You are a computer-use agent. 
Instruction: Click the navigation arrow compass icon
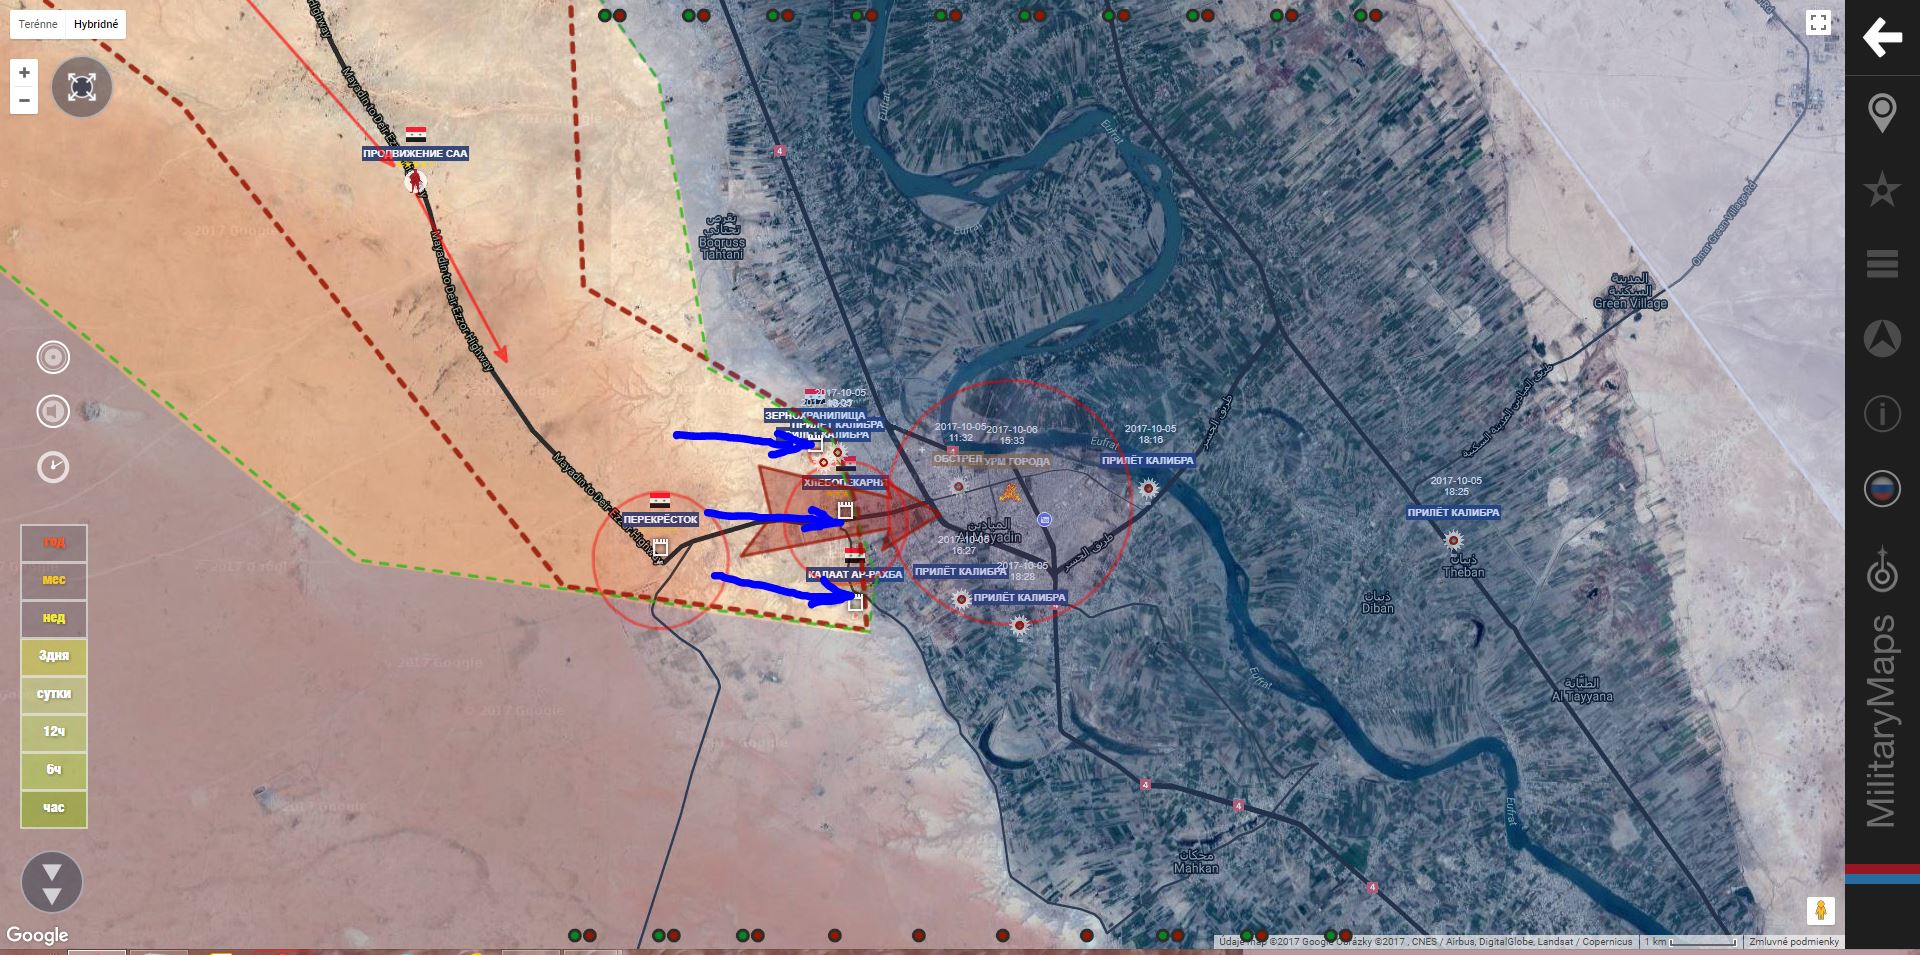point(1881,339)
